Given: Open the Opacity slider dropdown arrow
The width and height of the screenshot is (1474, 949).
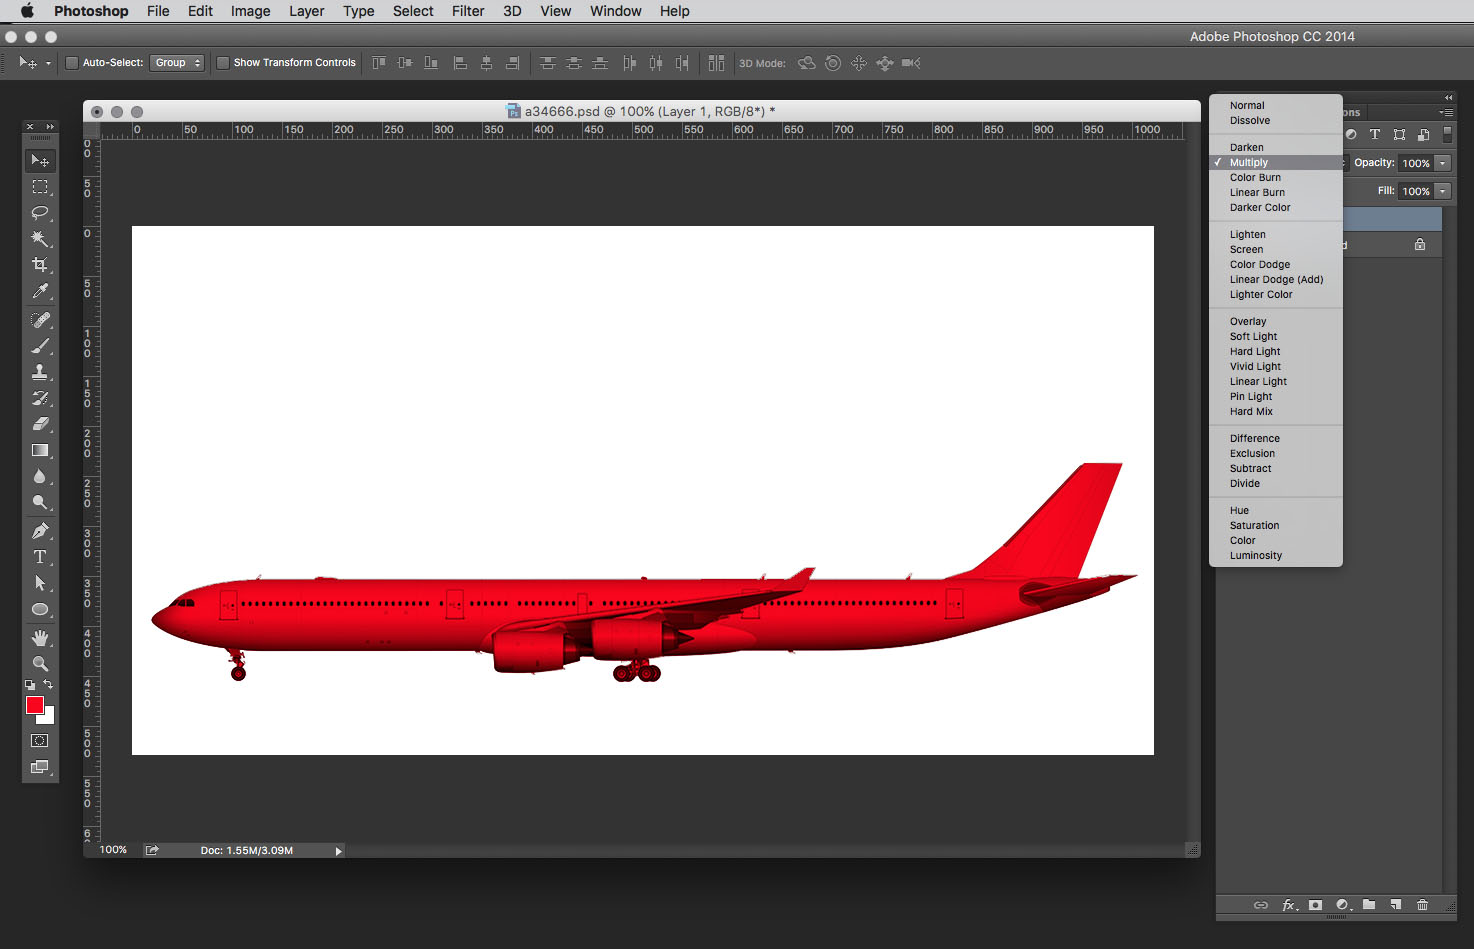Looking at the screenshot, I should point(1443,163).
